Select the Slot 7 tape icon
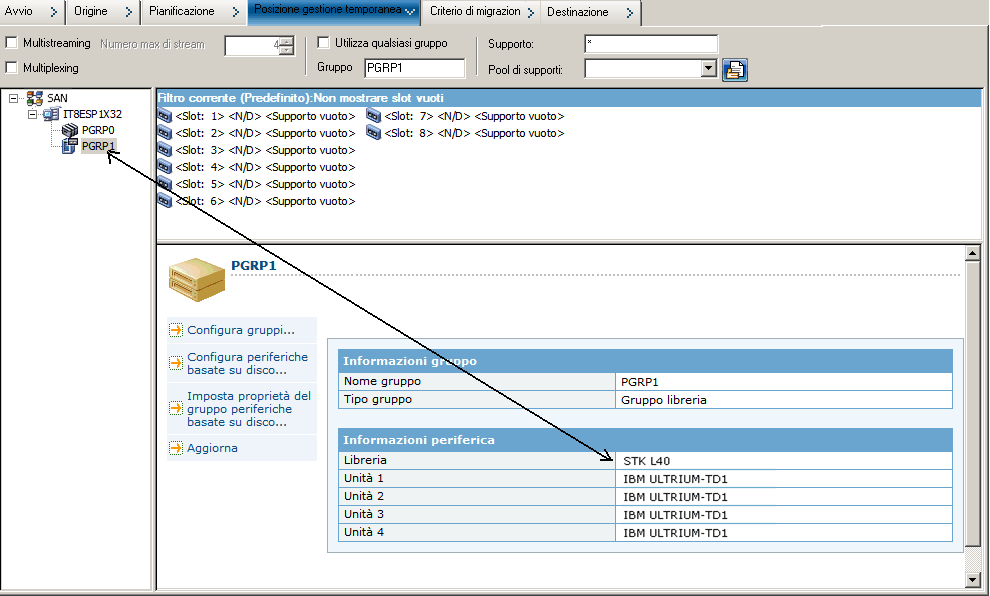 374,116
